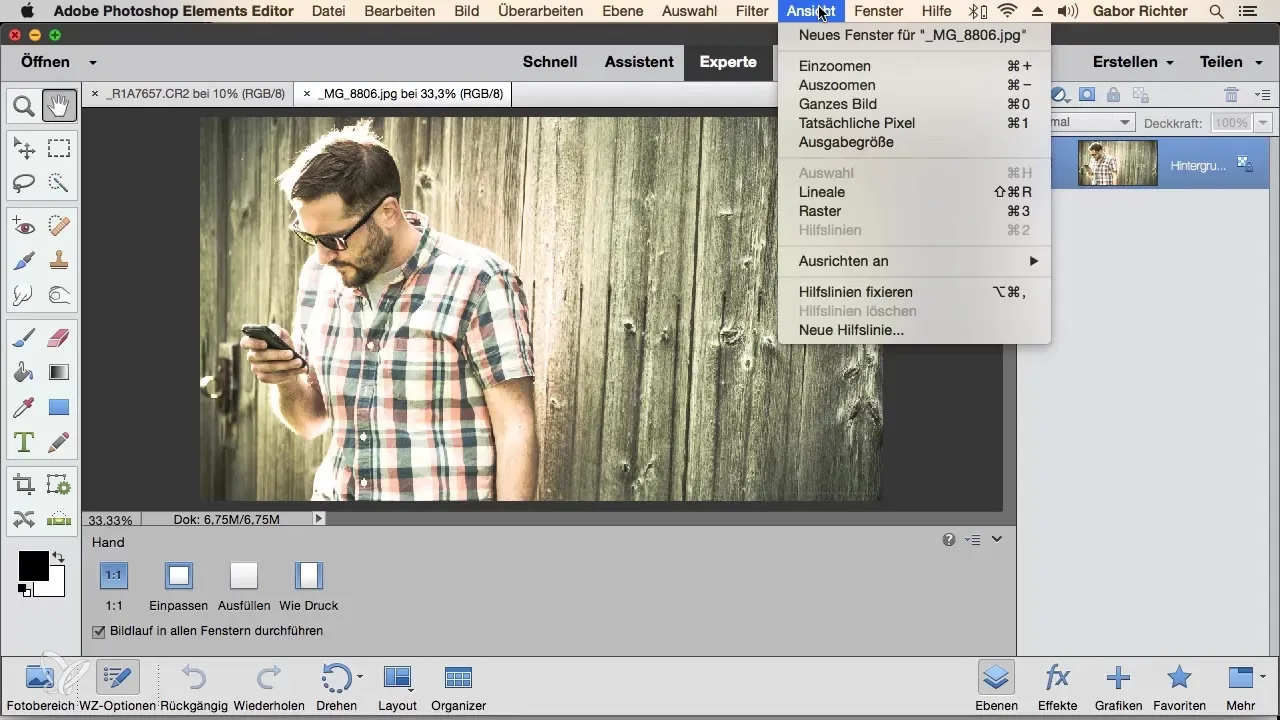Open the Effekte panel
Viewport: 1280px width, 720px height.
(1057, 679)
